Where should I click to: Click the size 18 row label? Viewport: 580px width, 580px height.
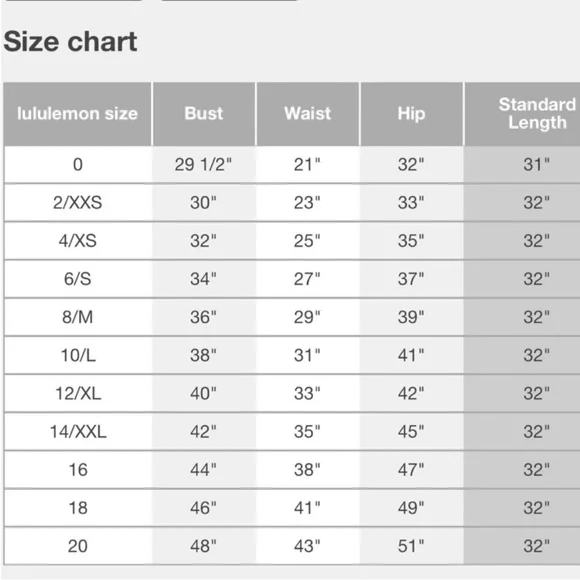(x=78, y=508)
